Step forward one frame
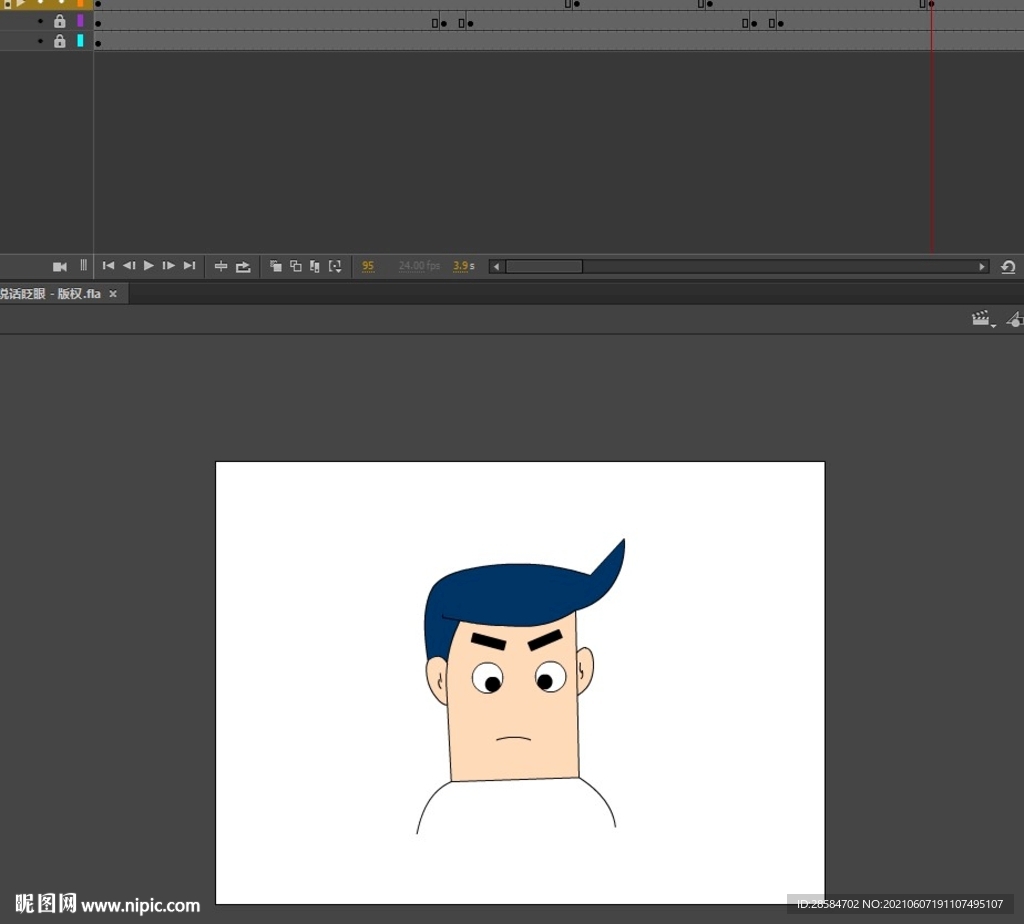 tap(168, 266)
